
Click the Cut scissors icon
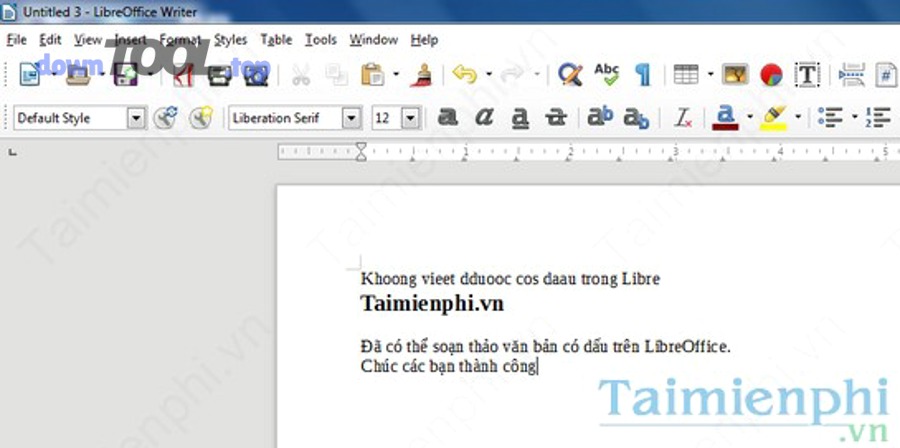click(x=301, y=74)
